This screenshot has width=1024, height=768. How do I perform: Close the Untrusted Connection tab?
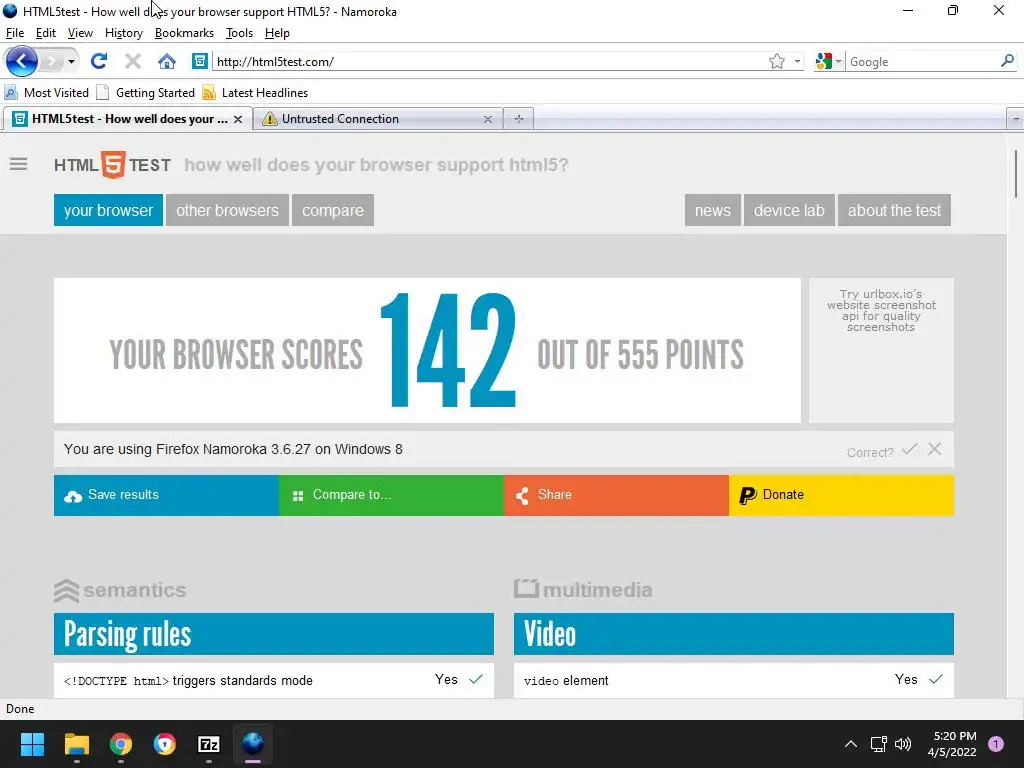pyautogui.click(x=487, y=120)
